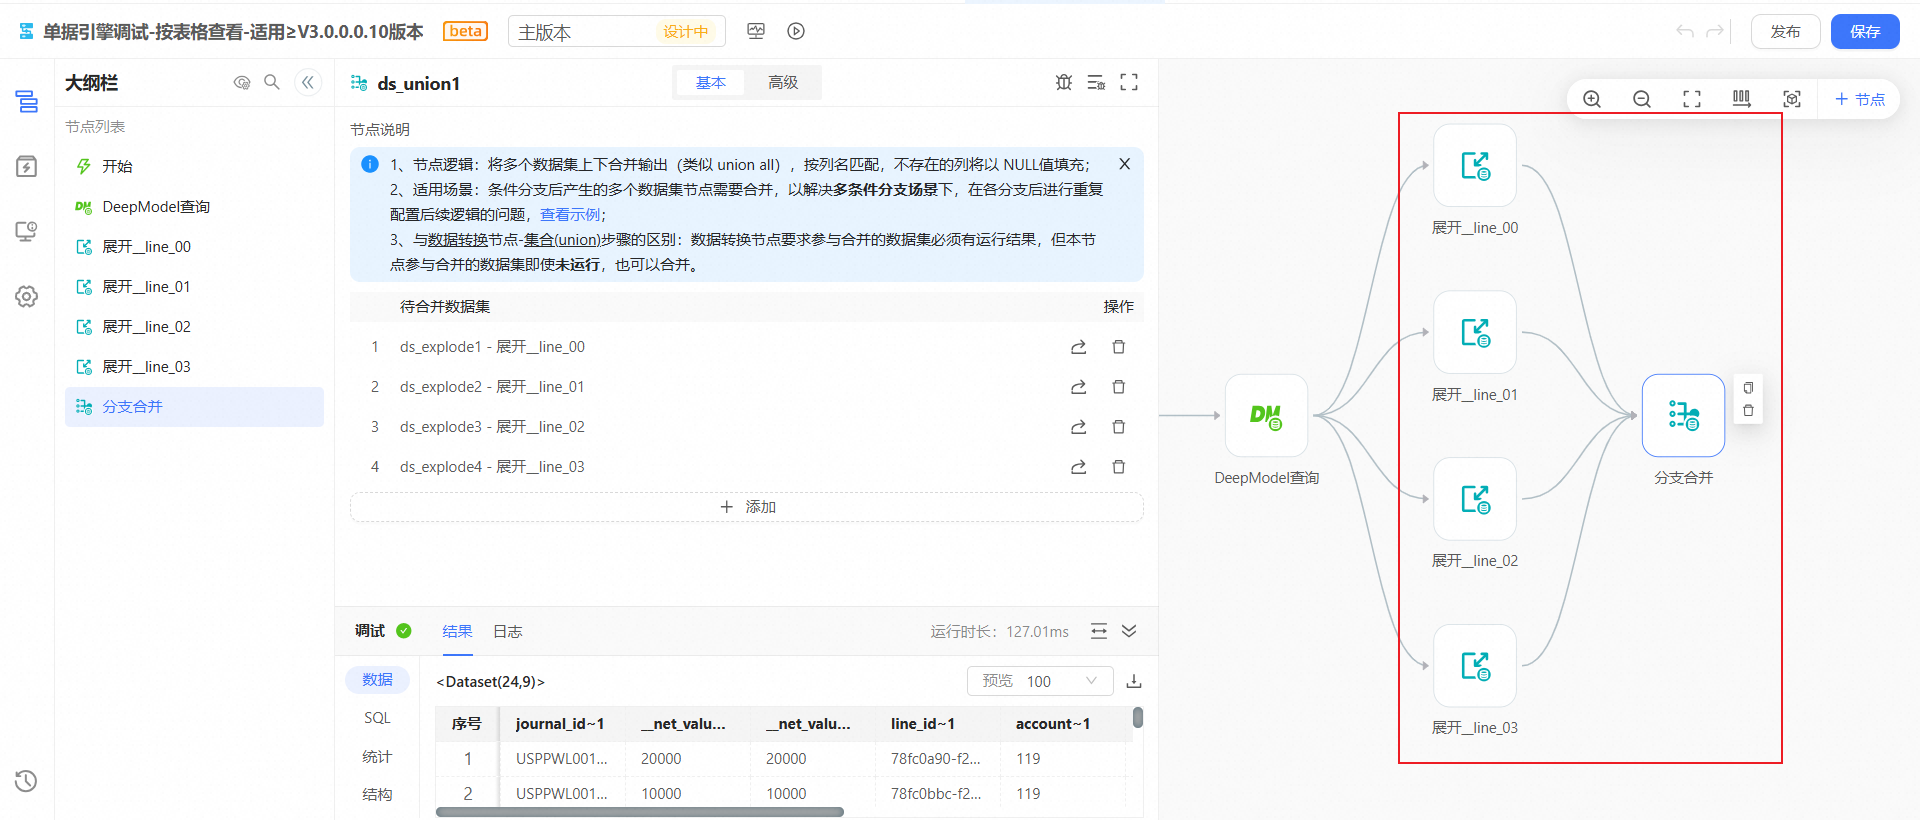Viewport: 1920px width, 820px height.
Task: Click the 保存 button
Action: point(1865,32)
